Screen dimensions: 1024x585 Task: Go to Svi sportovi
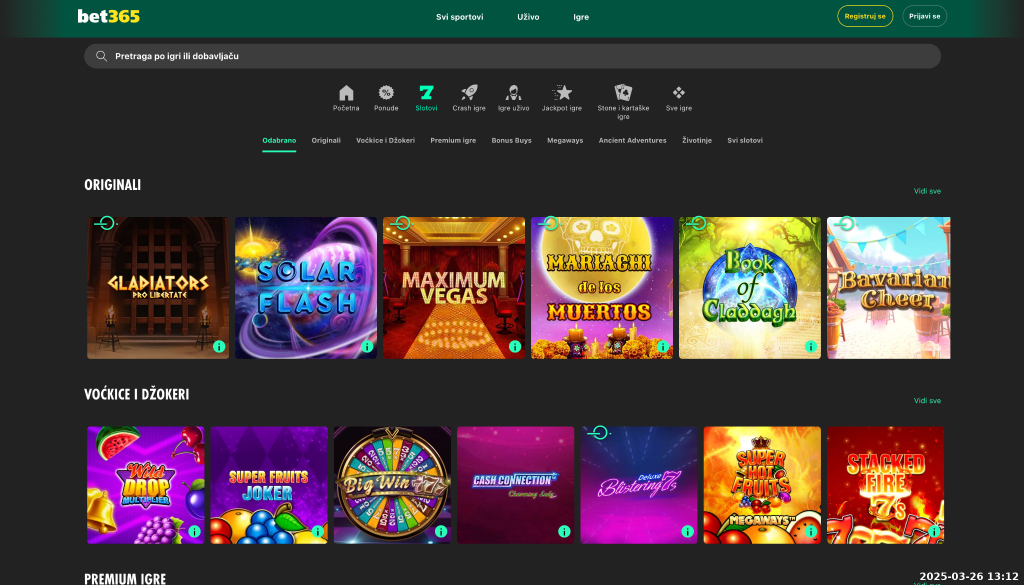pyautogui.click(x=460, y=17)
